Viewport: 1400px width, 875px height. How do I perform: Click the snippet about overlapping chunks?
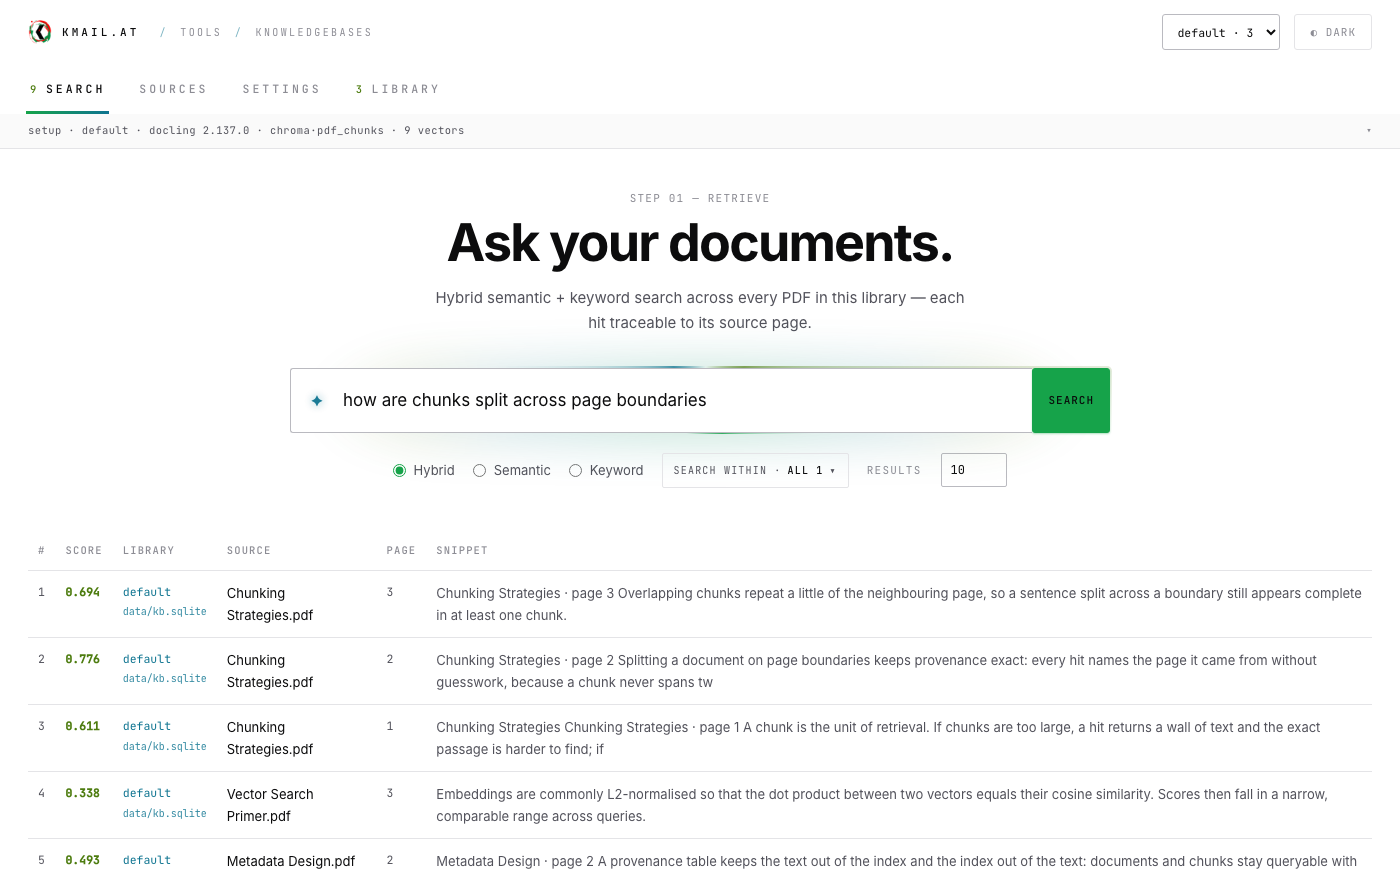[x=899, y=604]
